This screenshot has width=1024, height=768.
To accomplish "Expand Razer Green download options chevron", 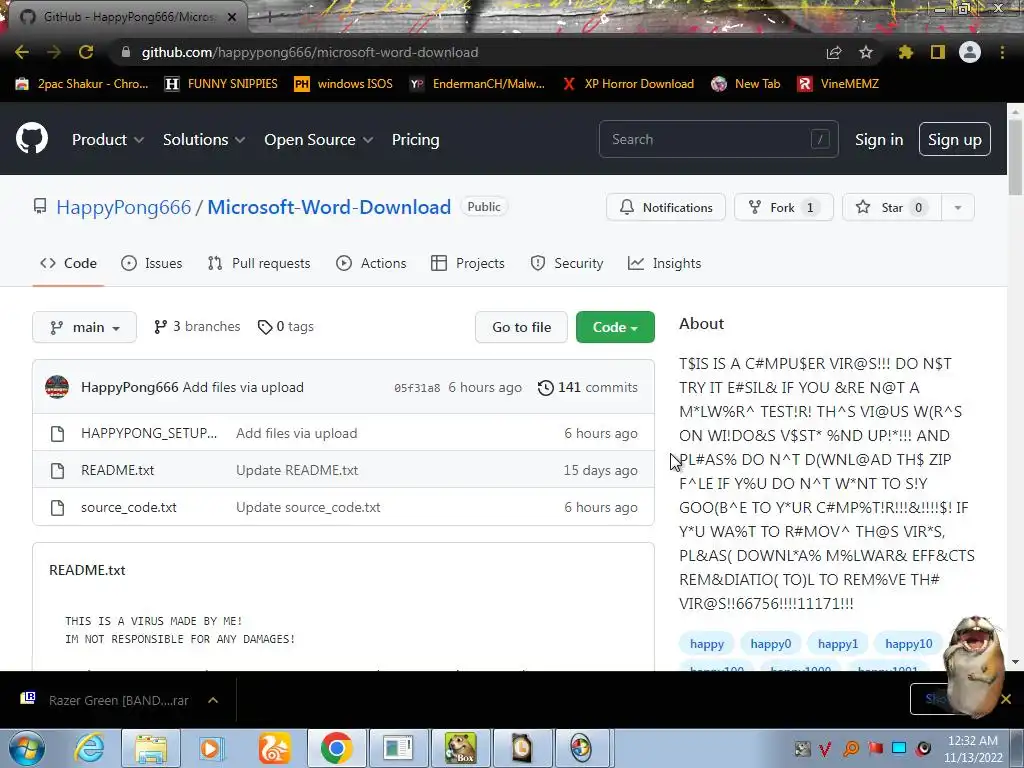I will [x=213, y=700].
